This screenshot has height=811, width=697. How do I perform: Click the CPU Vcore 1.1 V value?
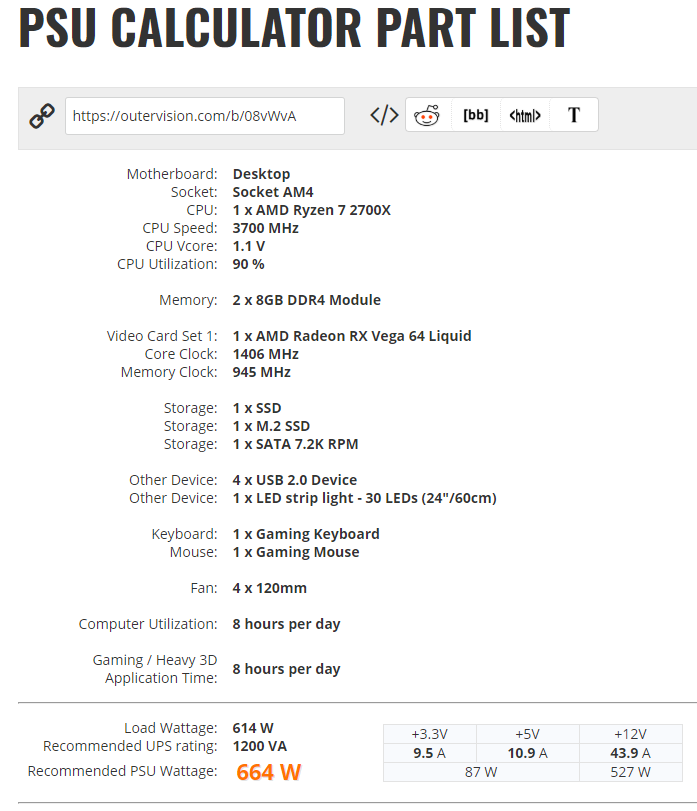pyautogui.click(x=249, y=246)
